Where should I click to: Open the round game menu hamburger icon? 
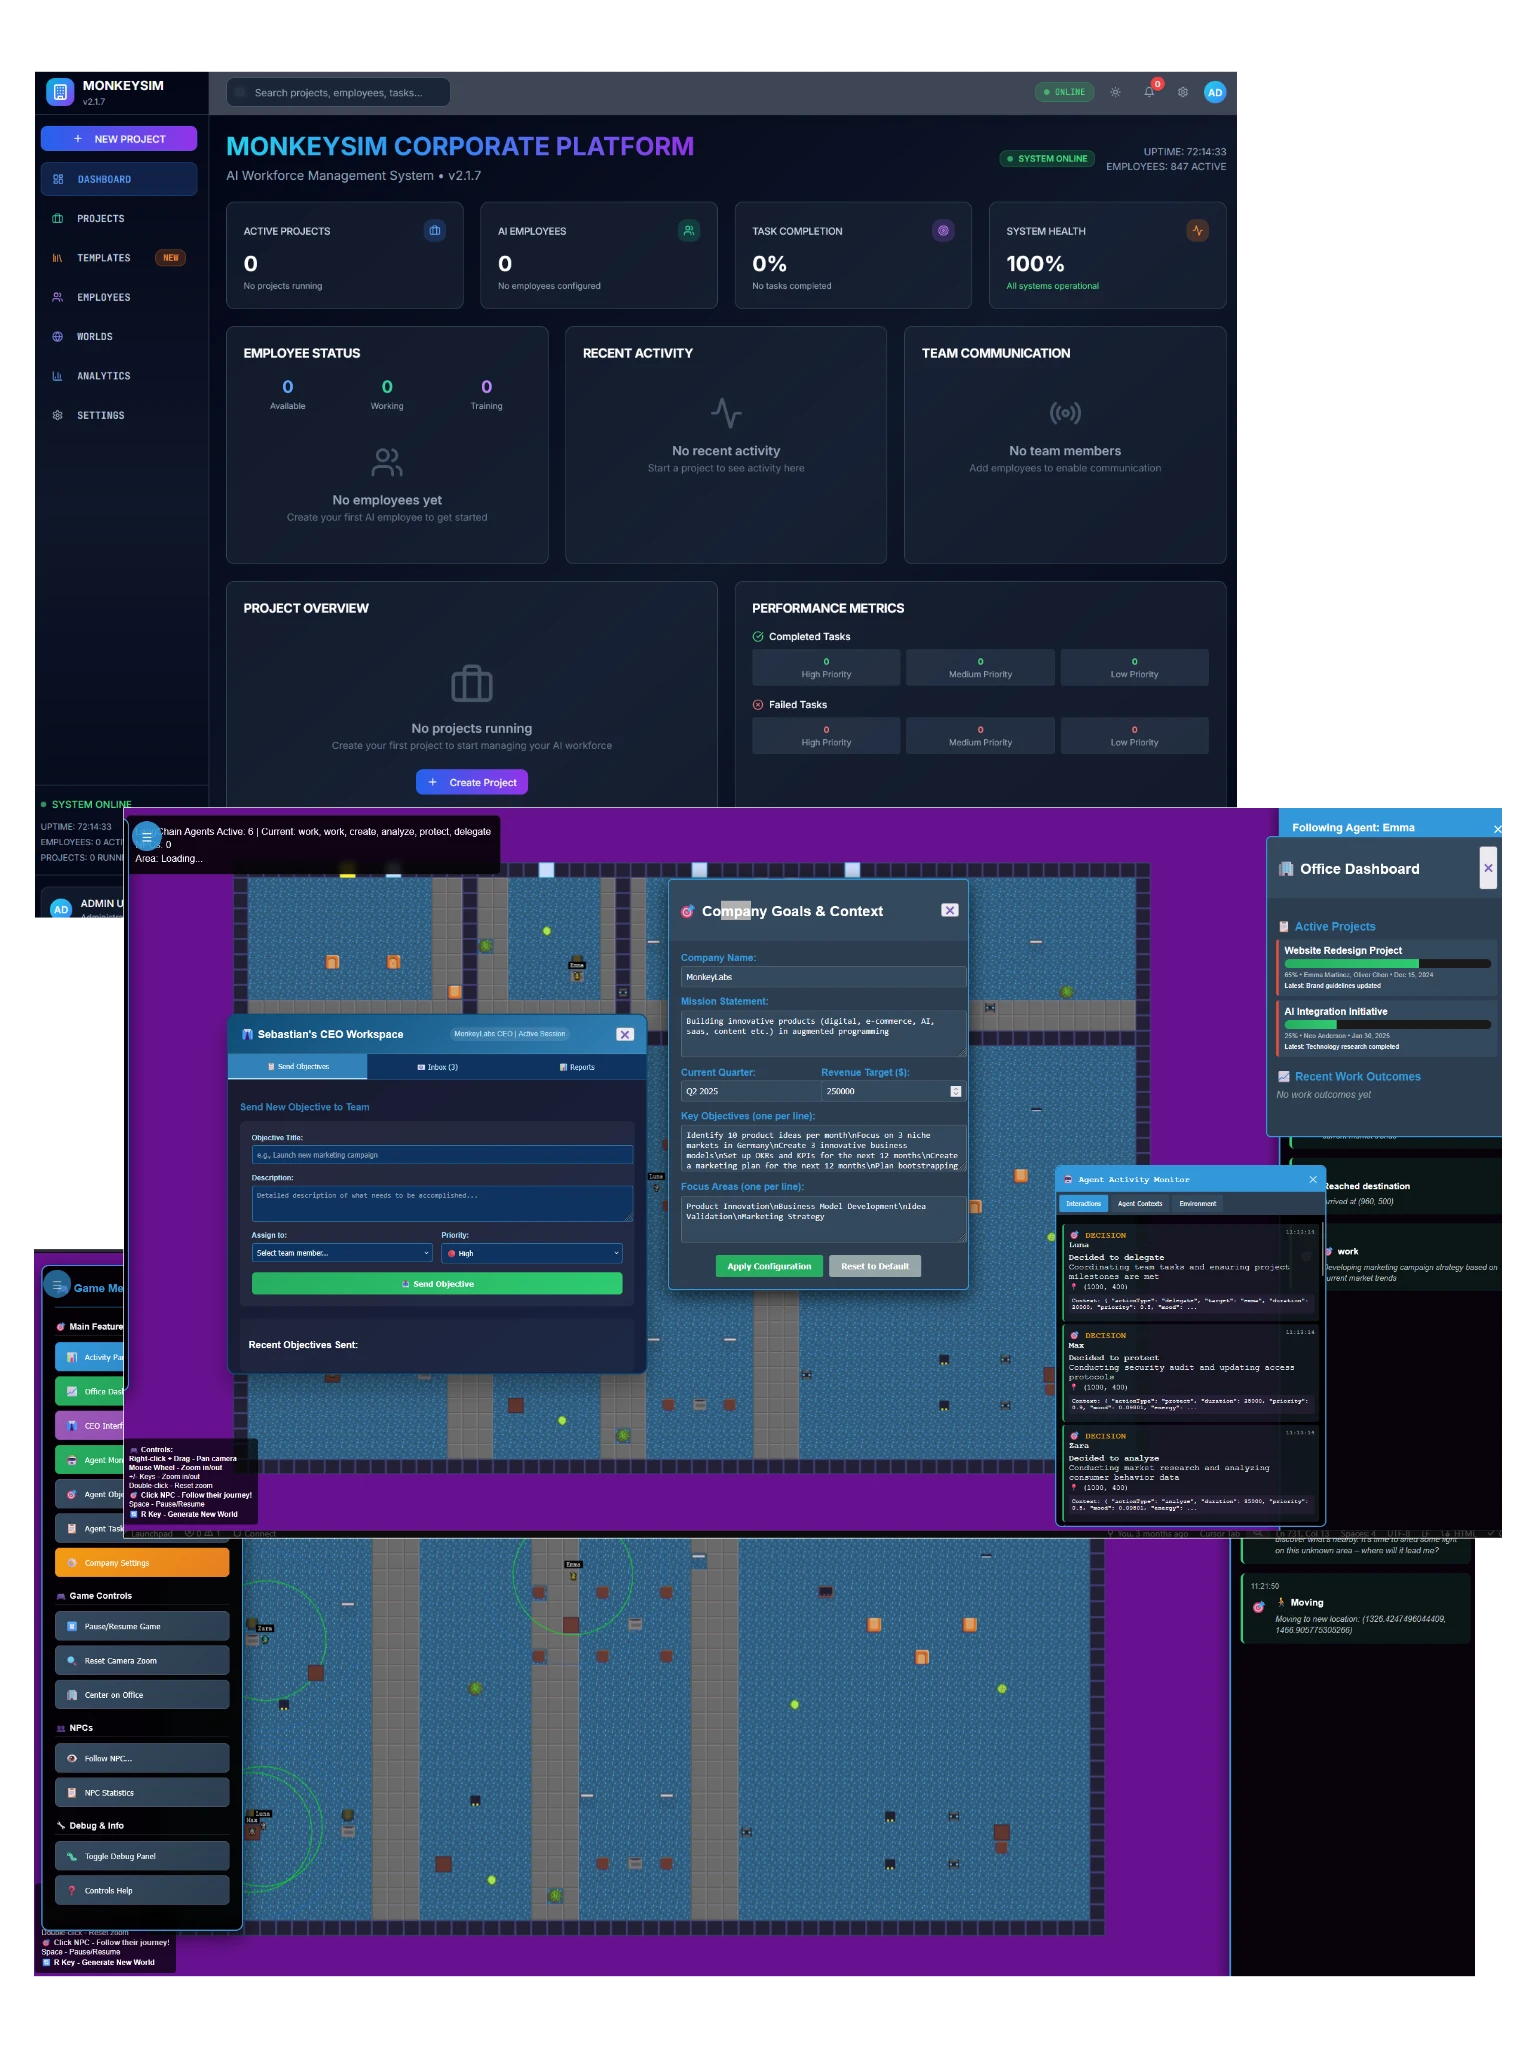coord(147,836)
